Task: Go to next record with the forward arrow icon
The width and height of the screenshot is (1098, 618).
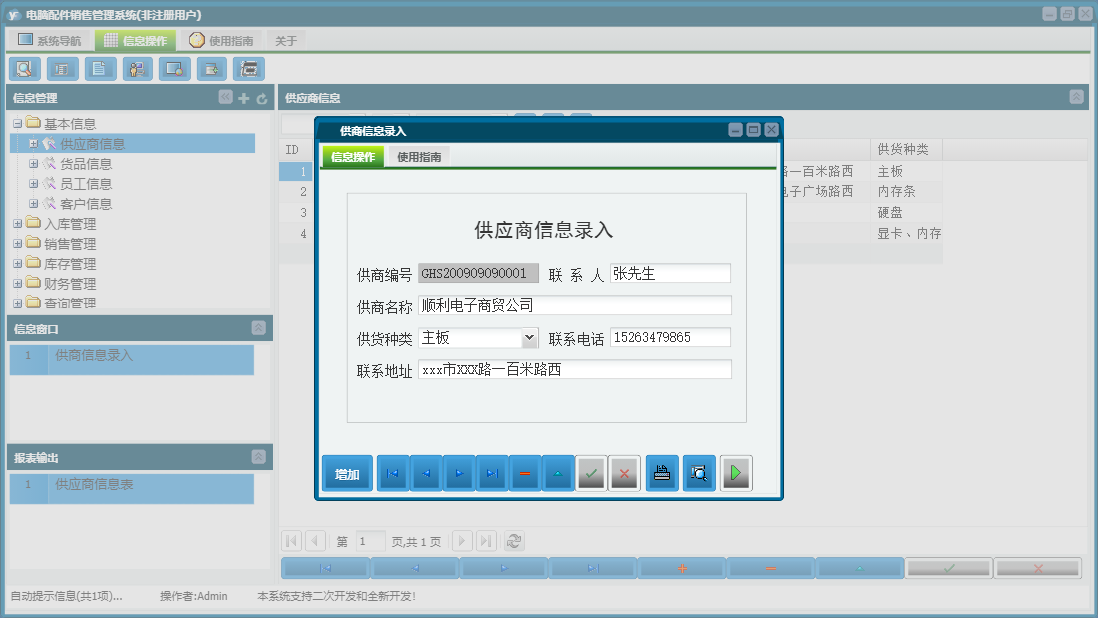Action: click(459, 472)
